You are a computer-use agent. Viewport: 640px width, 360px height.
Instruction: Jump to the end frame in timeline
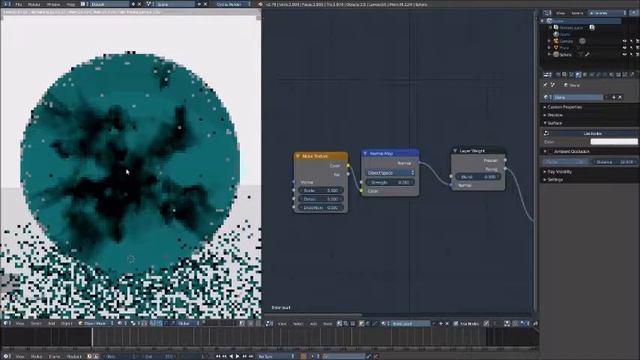coord(251,356)
